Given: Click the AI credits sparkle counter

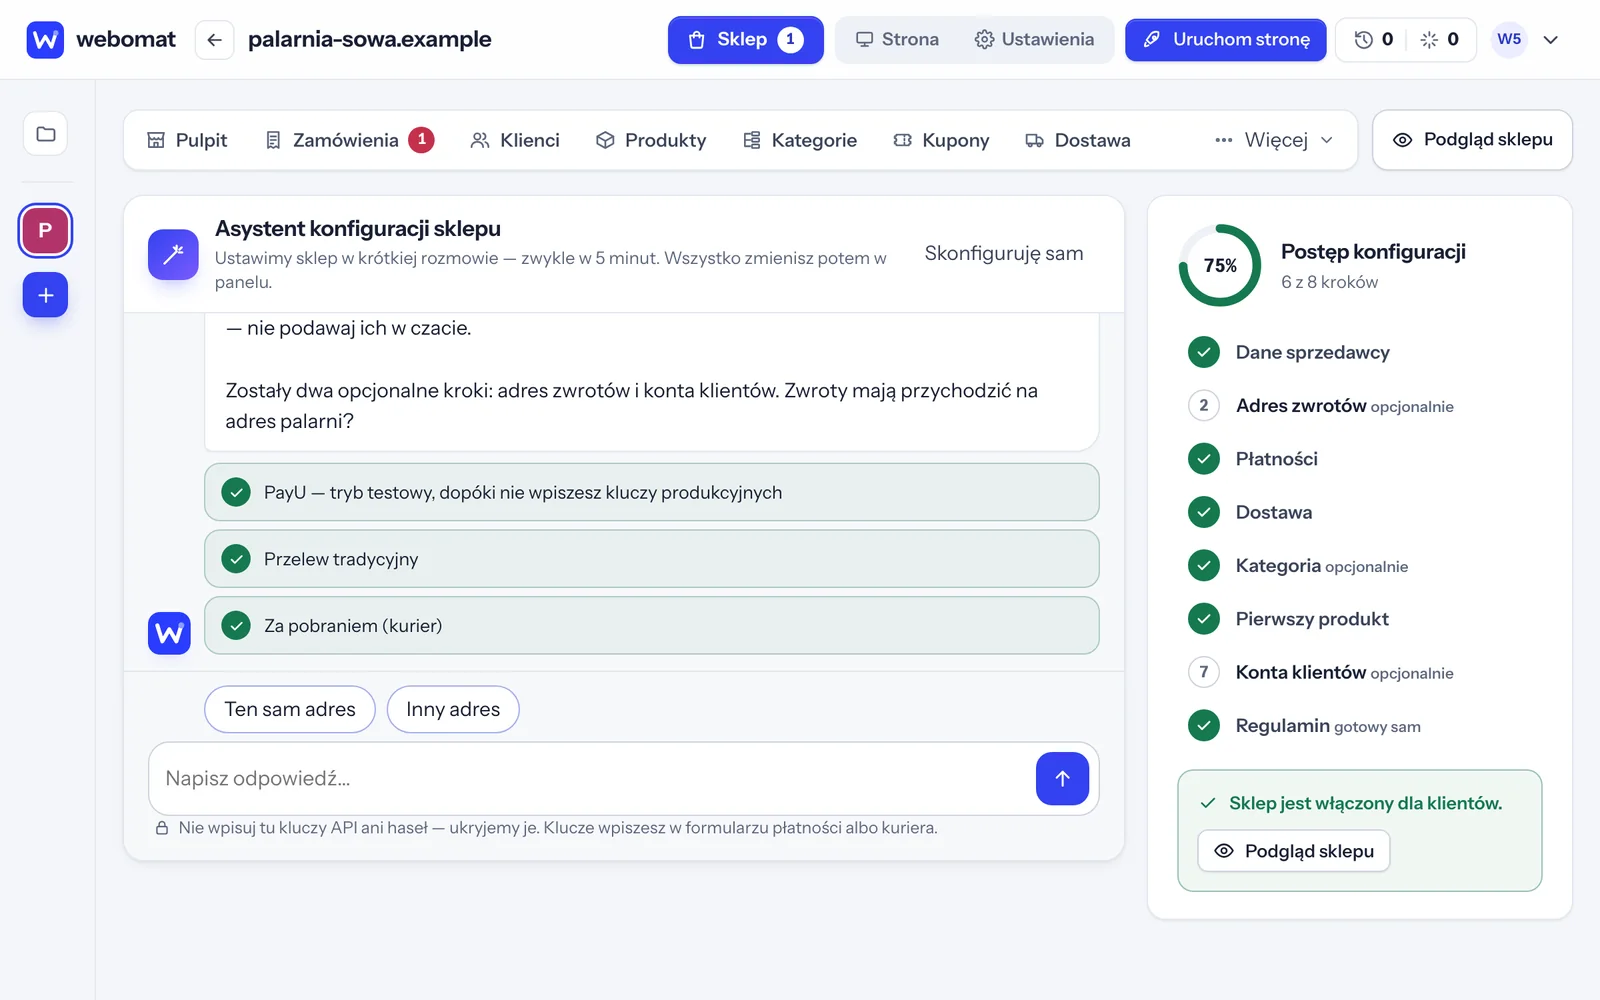Looking at the screenshot, I should click(1440, 40).
